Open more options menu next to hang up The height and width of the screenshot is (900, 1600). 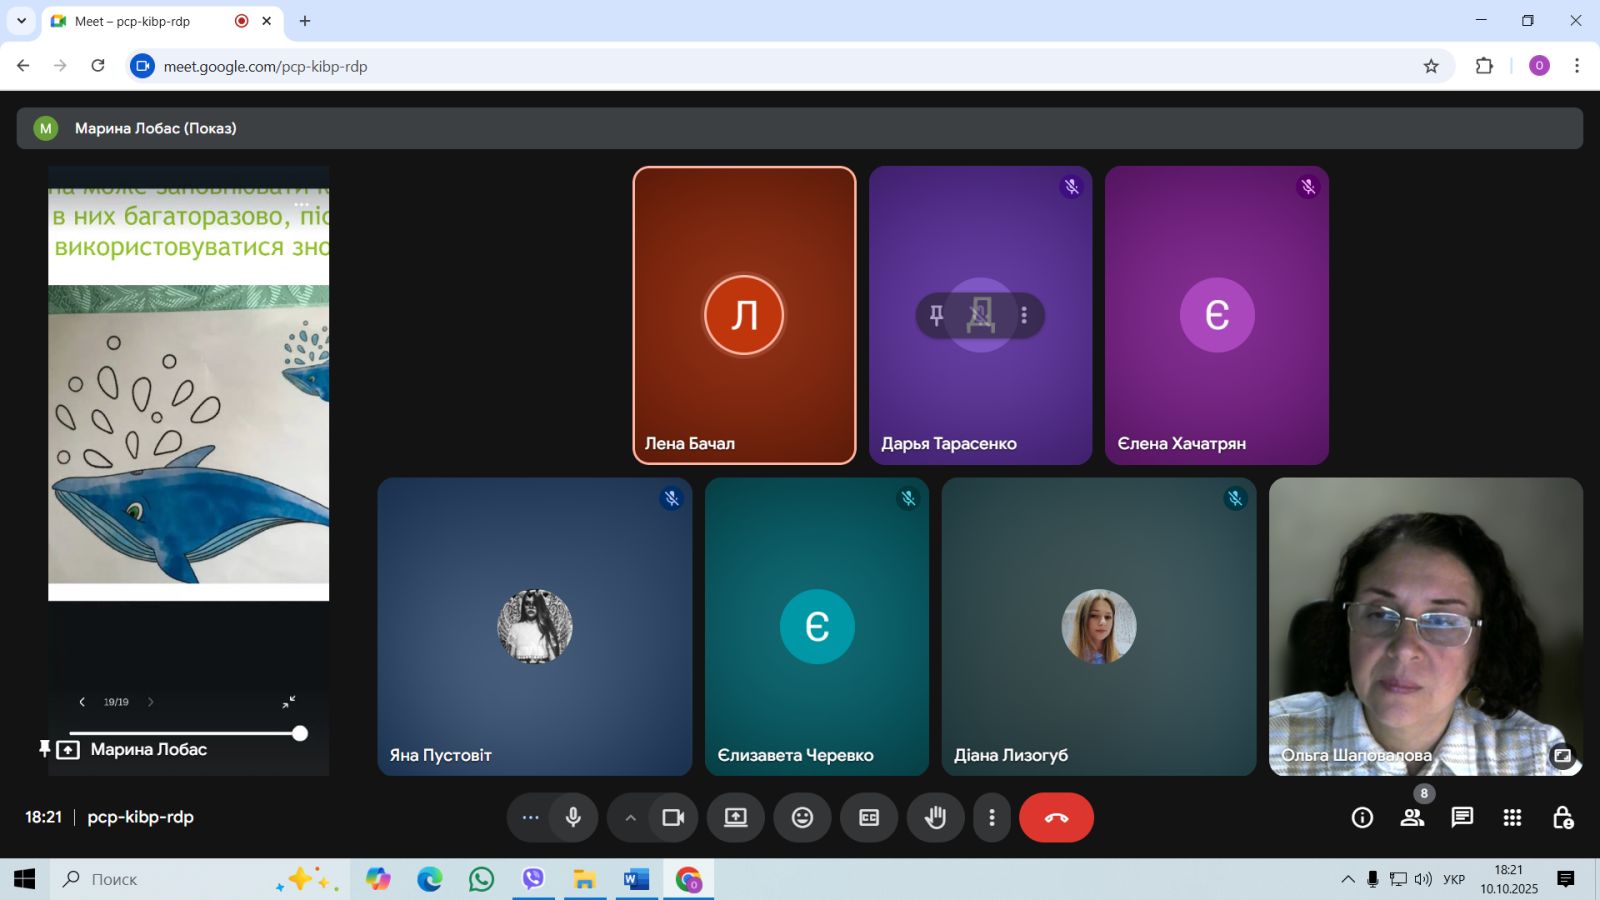[x=991, y=818]
